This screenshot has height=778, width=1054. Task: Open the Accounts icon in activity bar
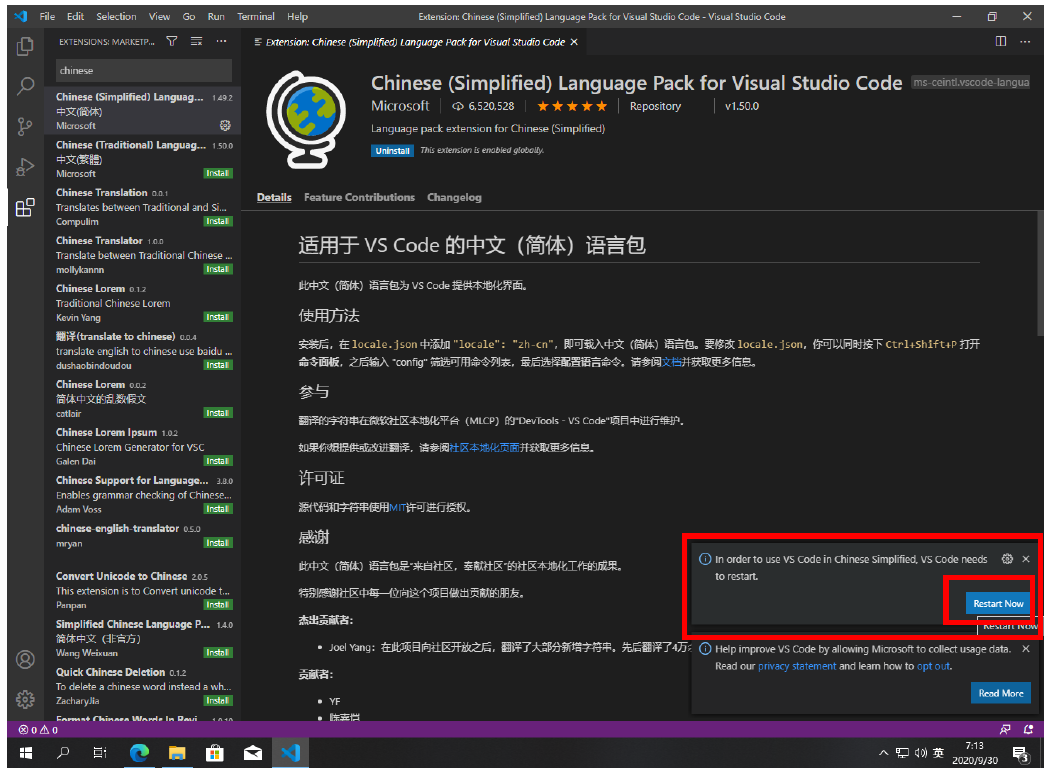(26, 659)
